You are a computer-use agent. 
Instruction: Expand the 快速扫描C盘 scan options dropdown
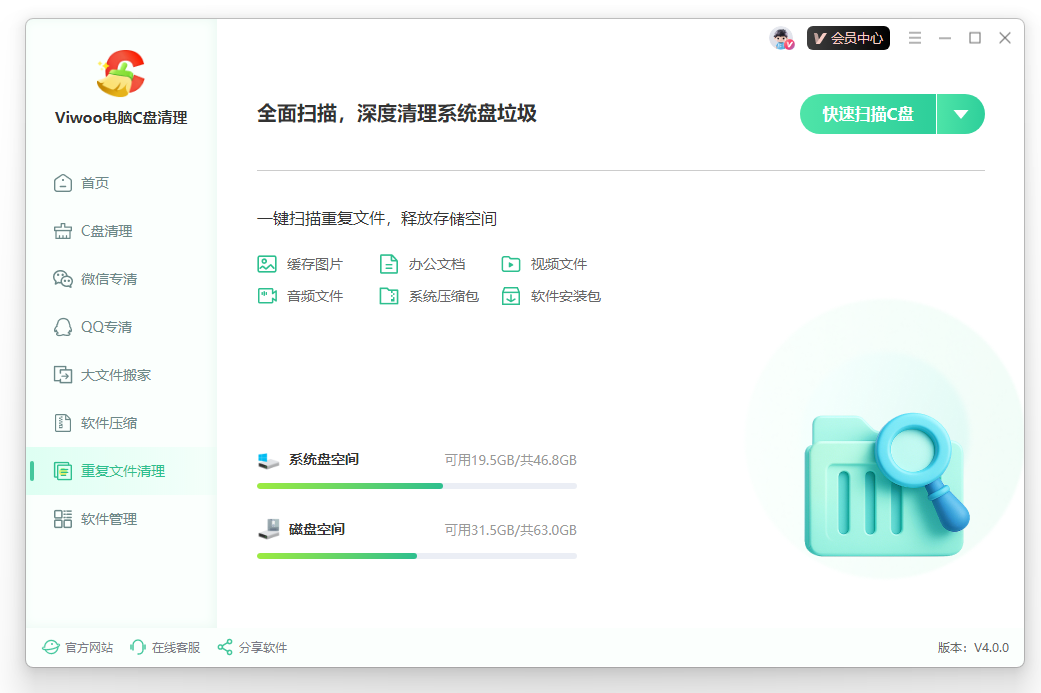coord(960,114)
